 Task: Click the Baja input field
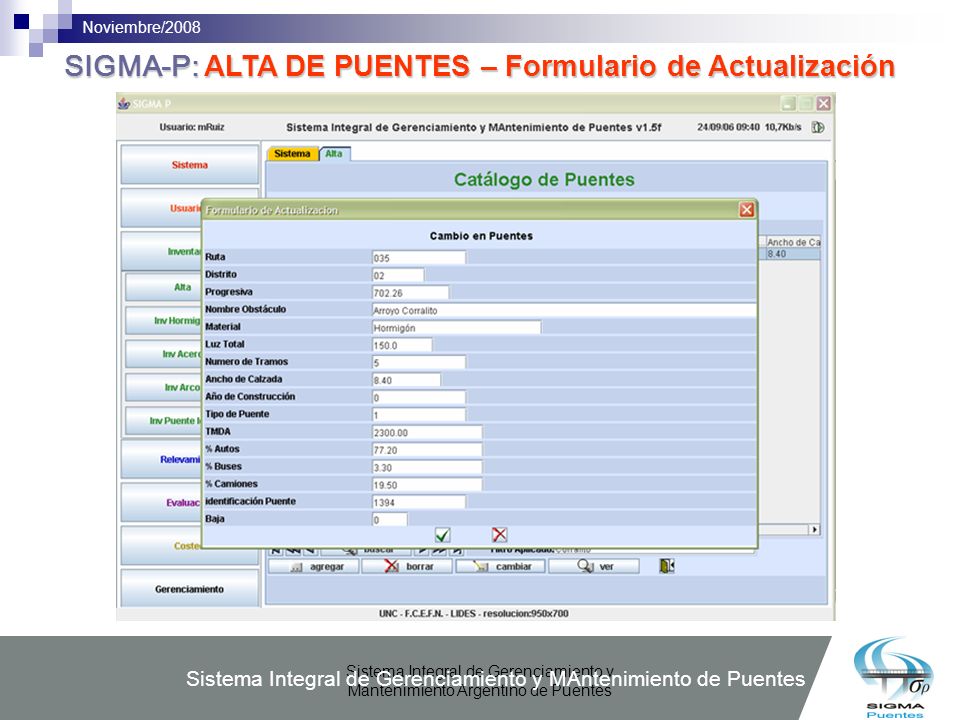click(389, 520)
